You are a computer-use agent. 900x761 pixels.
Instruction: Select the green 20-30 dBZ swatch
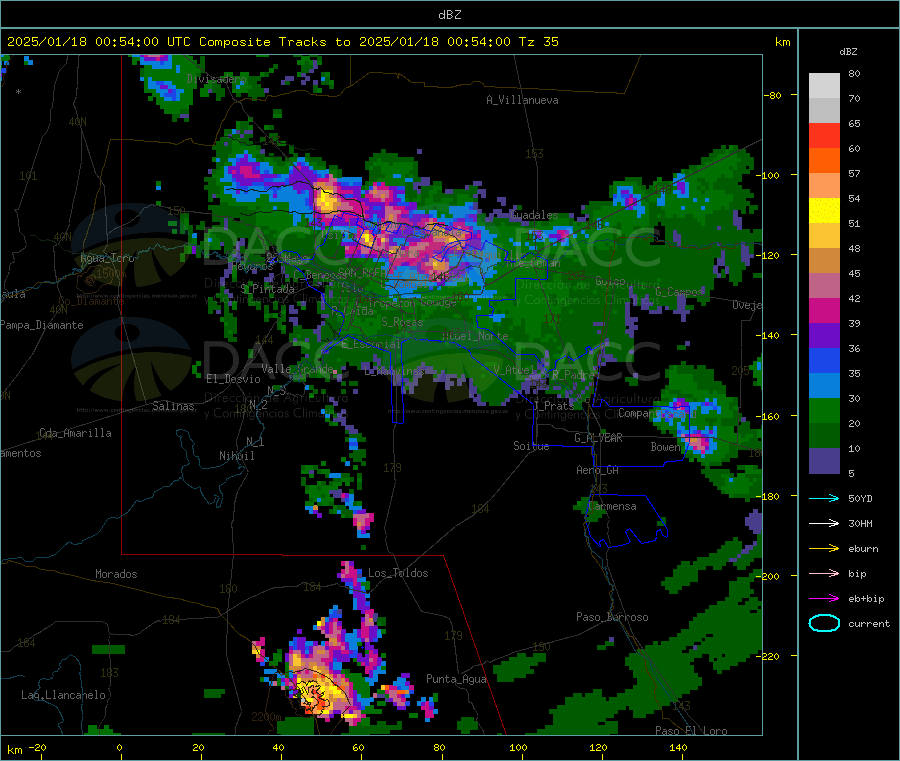(x=824, y=411)
